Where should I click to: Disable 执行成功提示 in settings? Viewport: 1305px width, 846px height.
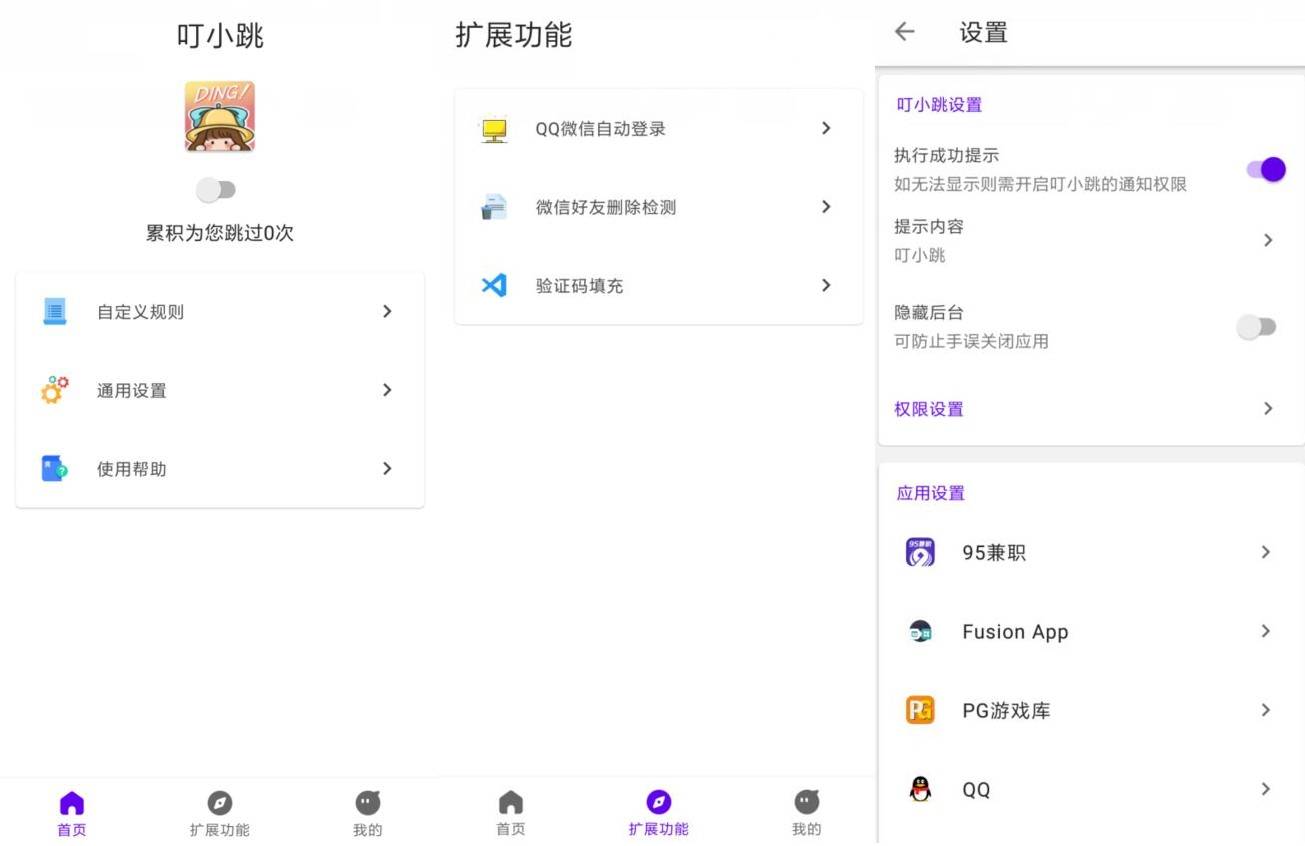click(1266, 169)
